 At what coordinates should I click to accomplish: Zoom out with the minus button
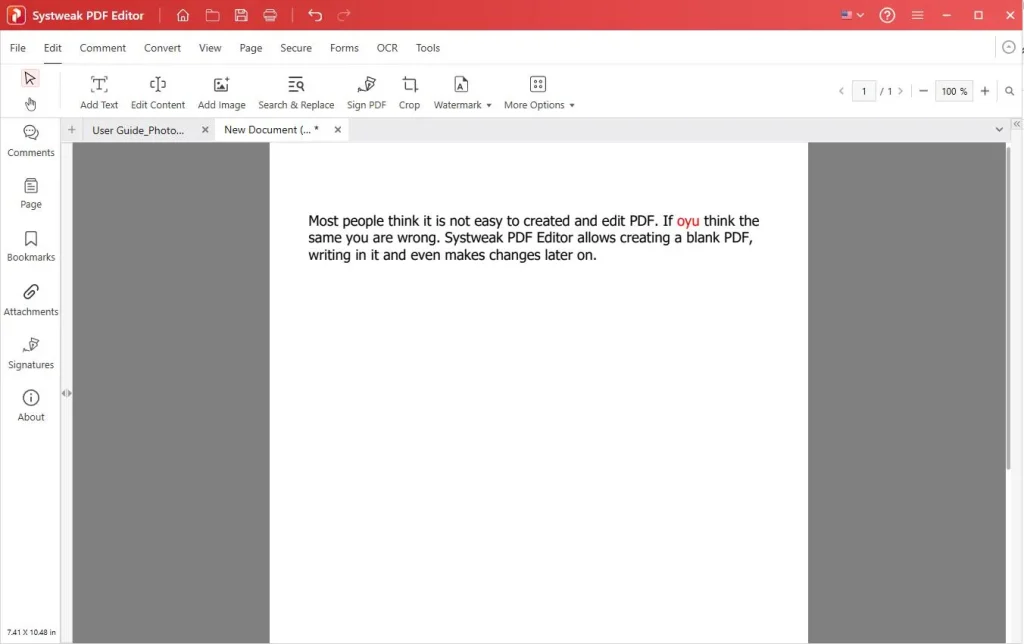(x=923, y=91)
